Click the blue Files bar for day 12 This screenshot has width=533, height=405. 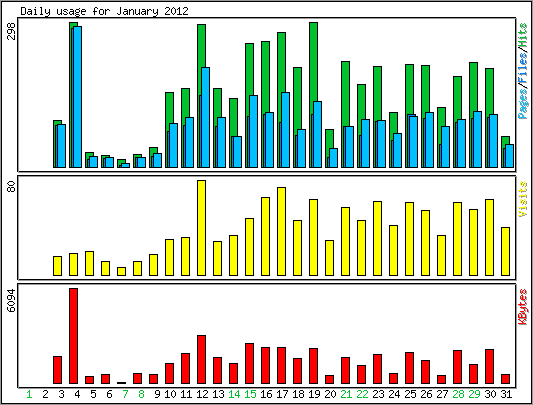click(205, 117)
